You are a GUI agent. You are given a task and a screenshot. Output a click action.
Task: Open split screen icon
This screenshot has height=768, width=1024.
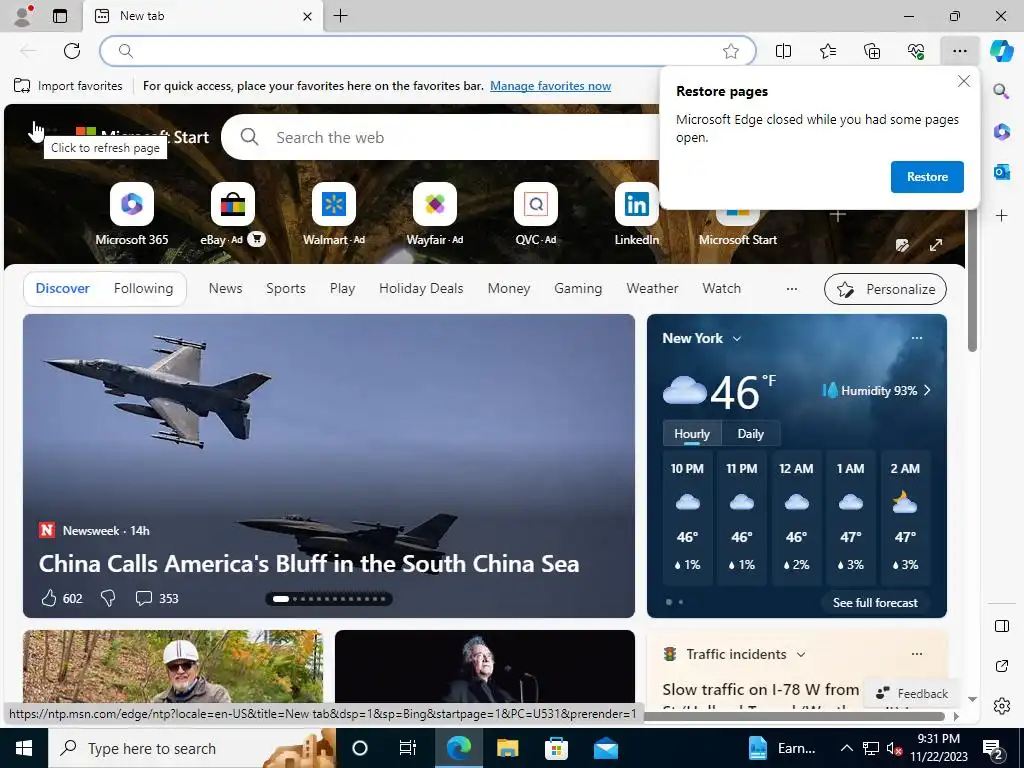tap(783, 51)
